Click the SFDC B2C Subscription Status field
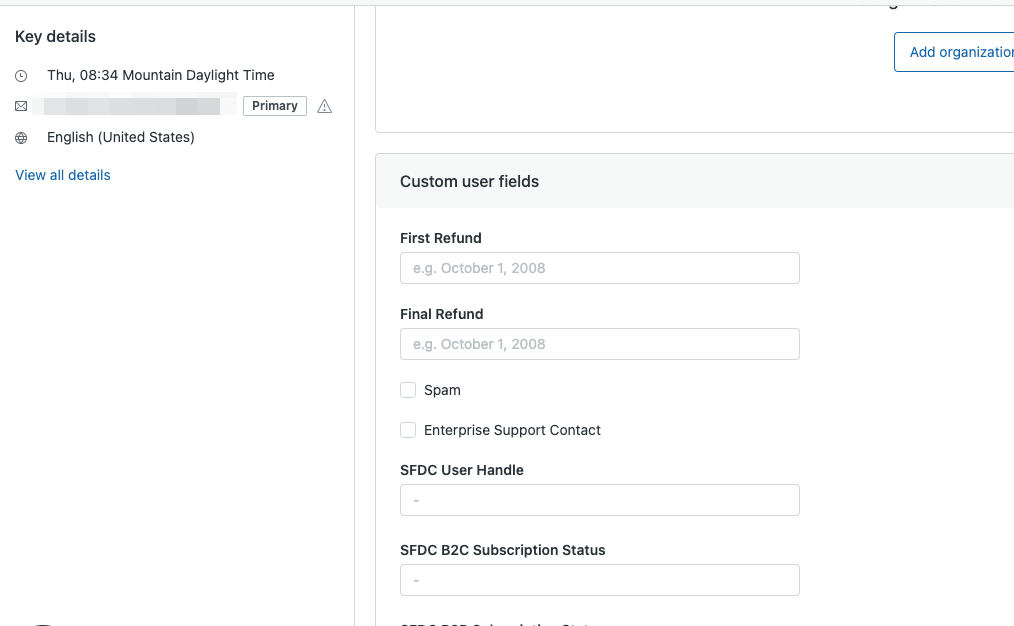 click(x=599, y=580)
